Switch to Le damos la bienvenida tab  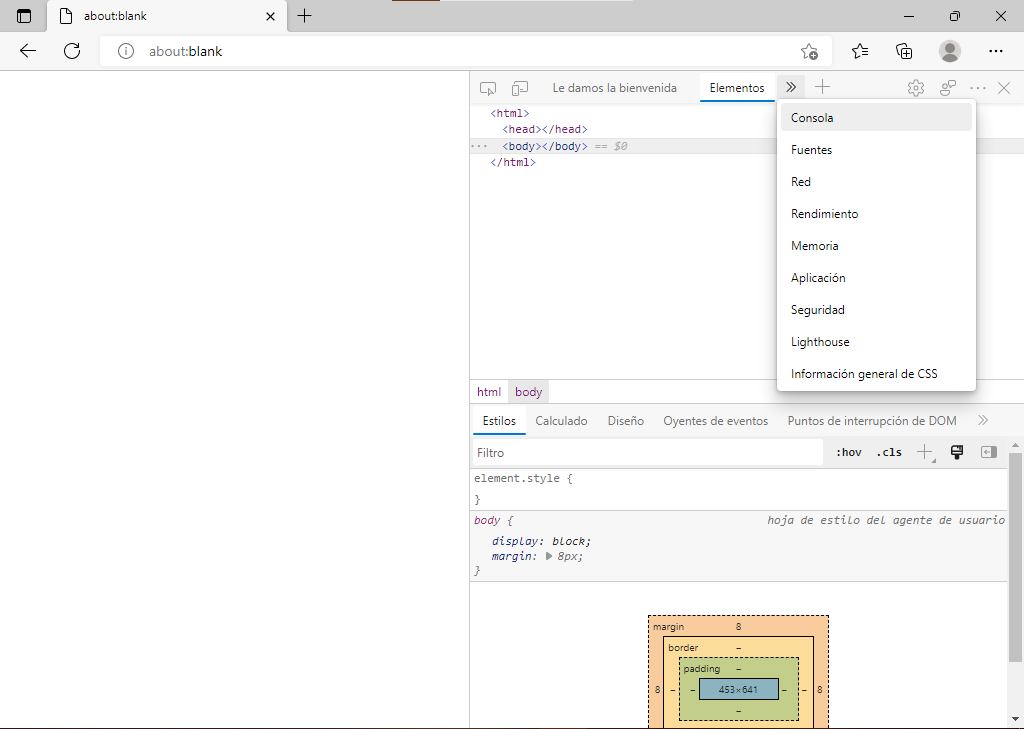coord(615,88)
